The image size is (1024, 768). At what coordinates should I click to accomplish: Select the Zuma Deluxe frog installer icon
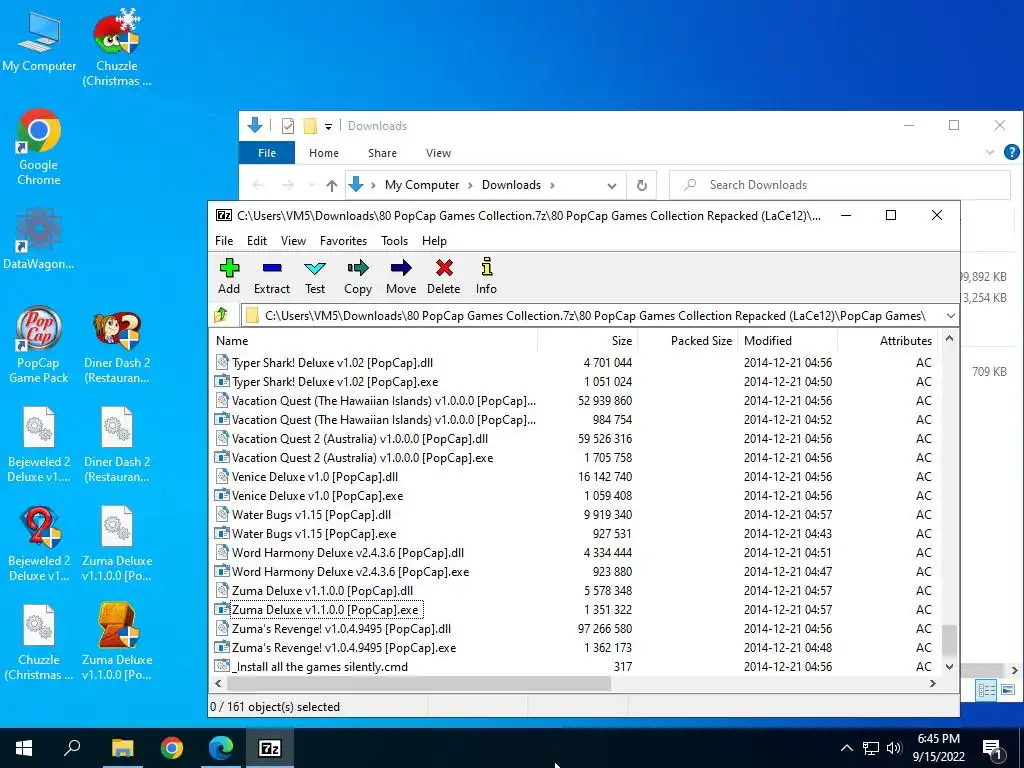pos(117,643)
